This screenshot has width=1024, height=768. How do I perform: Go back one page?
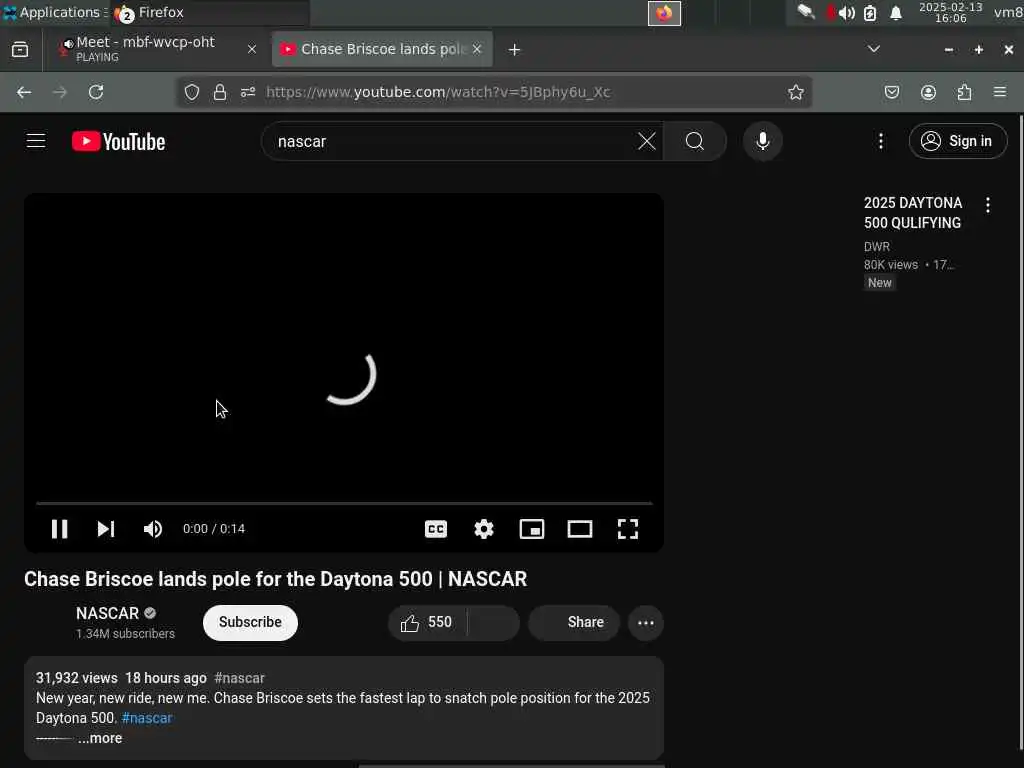(24, 92)
